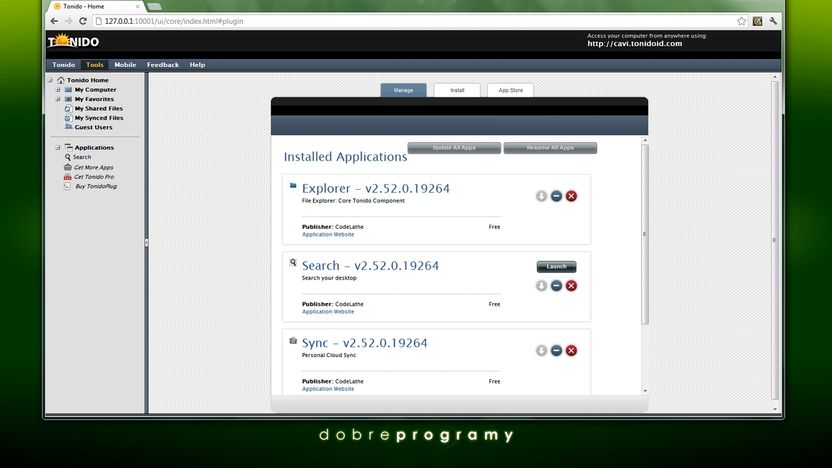Click the Buy TonidoPlug icon
The image size is (832, 468).
click(x=67, y=186)
